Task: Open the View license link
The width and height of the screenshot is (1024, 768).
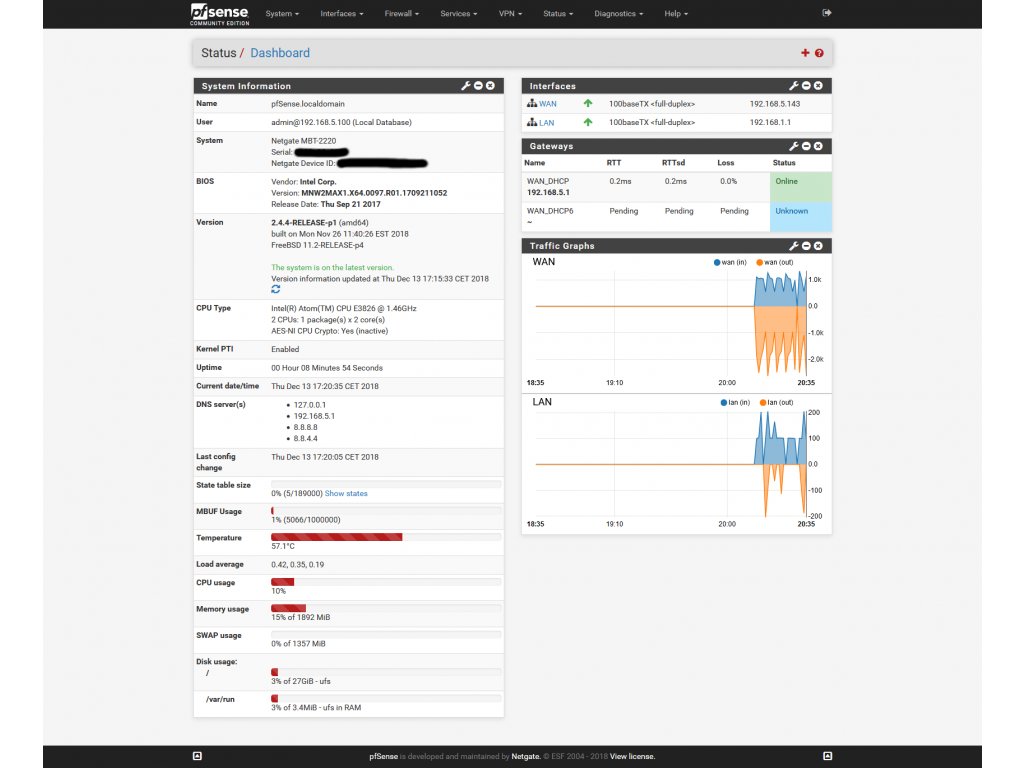Action: click(x=632, y=756)
